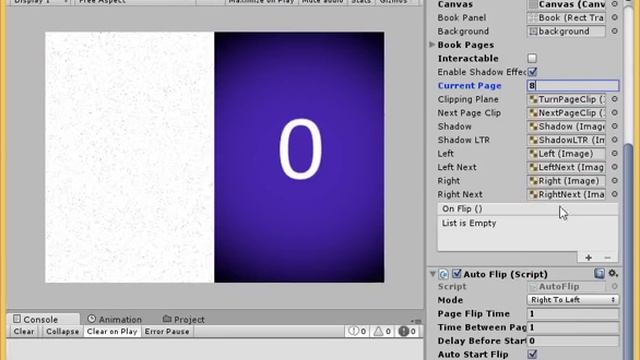Toggle the Collapse console option

62,331
